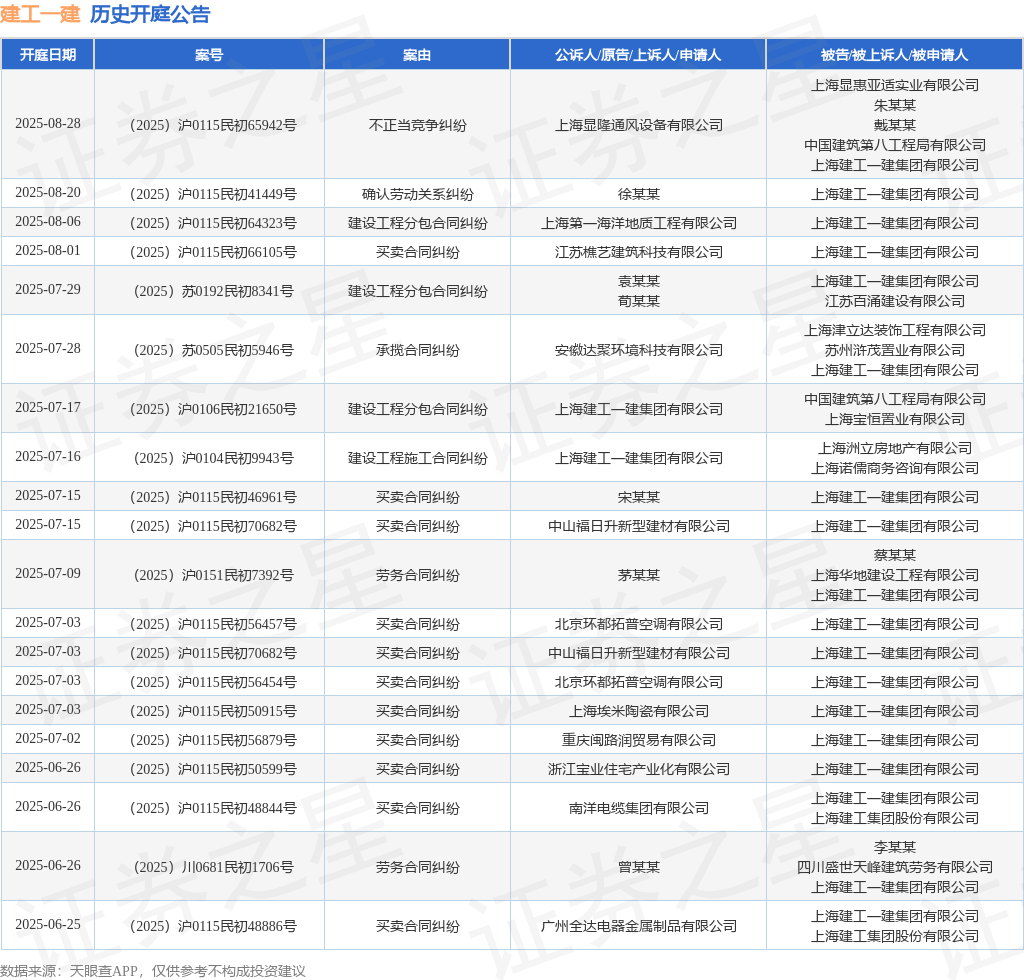Click date cell 2025-06-25

point(48,925)
